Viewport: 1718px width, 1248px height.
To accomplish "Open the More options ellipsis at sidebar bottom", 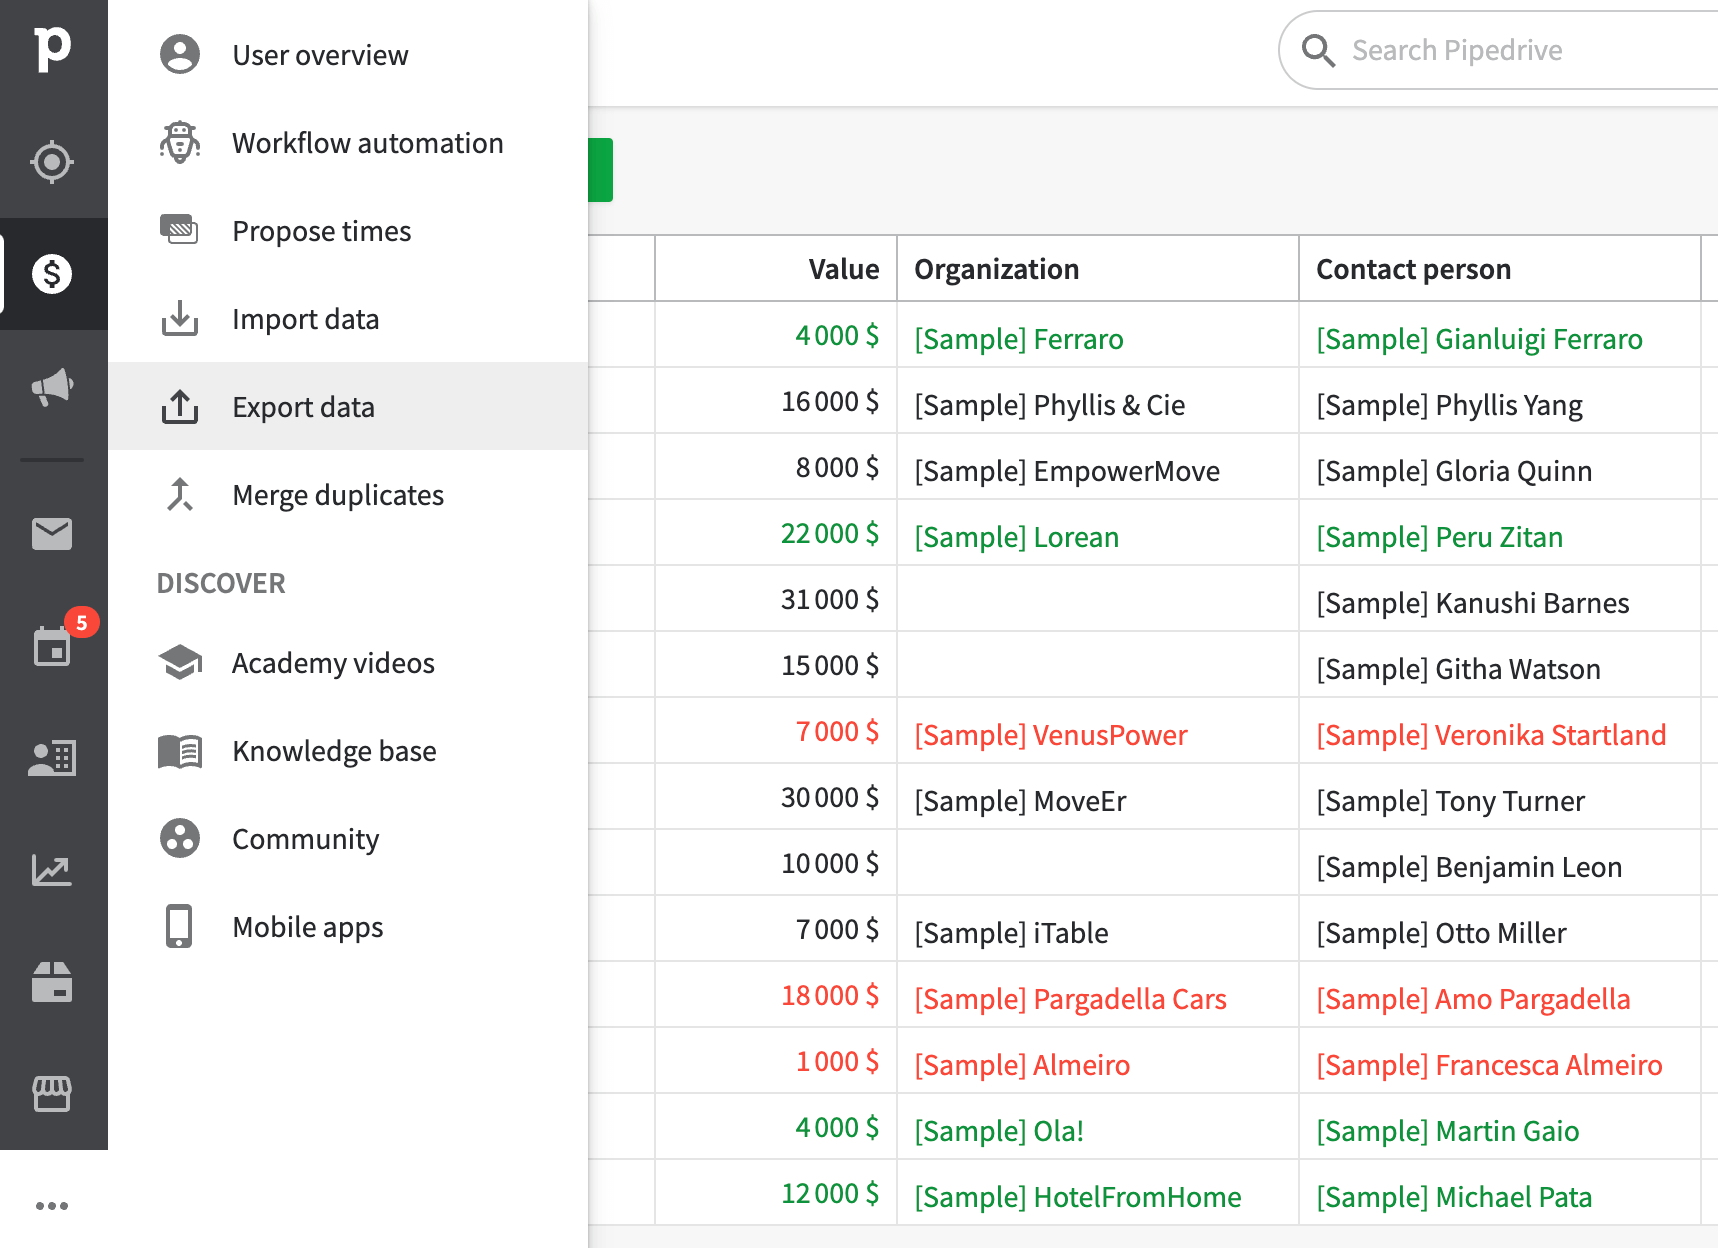I will [x=53, y=1204].
